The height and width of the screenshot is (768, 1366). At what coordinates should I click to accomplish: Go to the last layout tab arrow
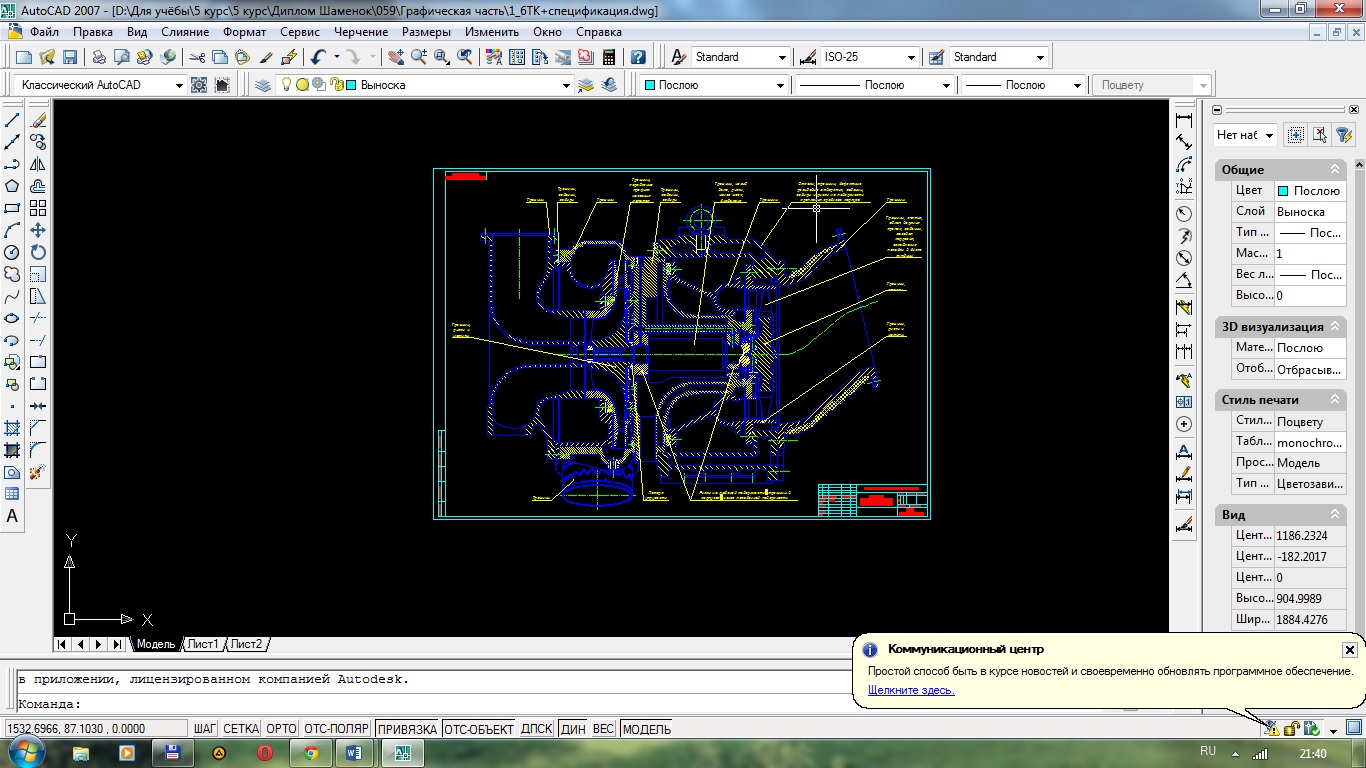(x=118, y=644)
